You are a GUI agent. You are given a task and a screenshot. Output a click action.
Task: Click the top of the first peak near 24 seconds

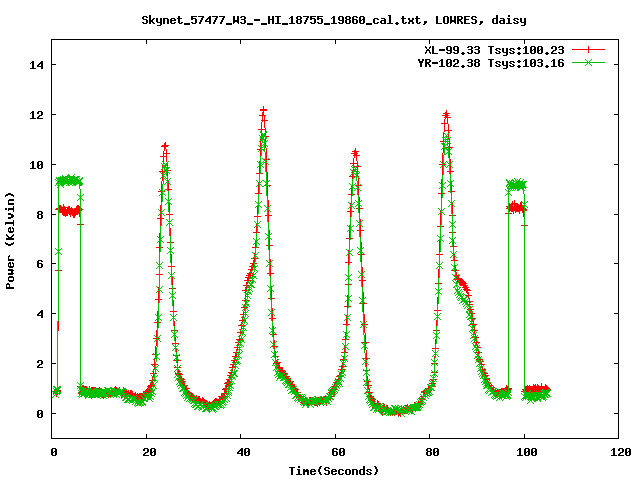165,147
